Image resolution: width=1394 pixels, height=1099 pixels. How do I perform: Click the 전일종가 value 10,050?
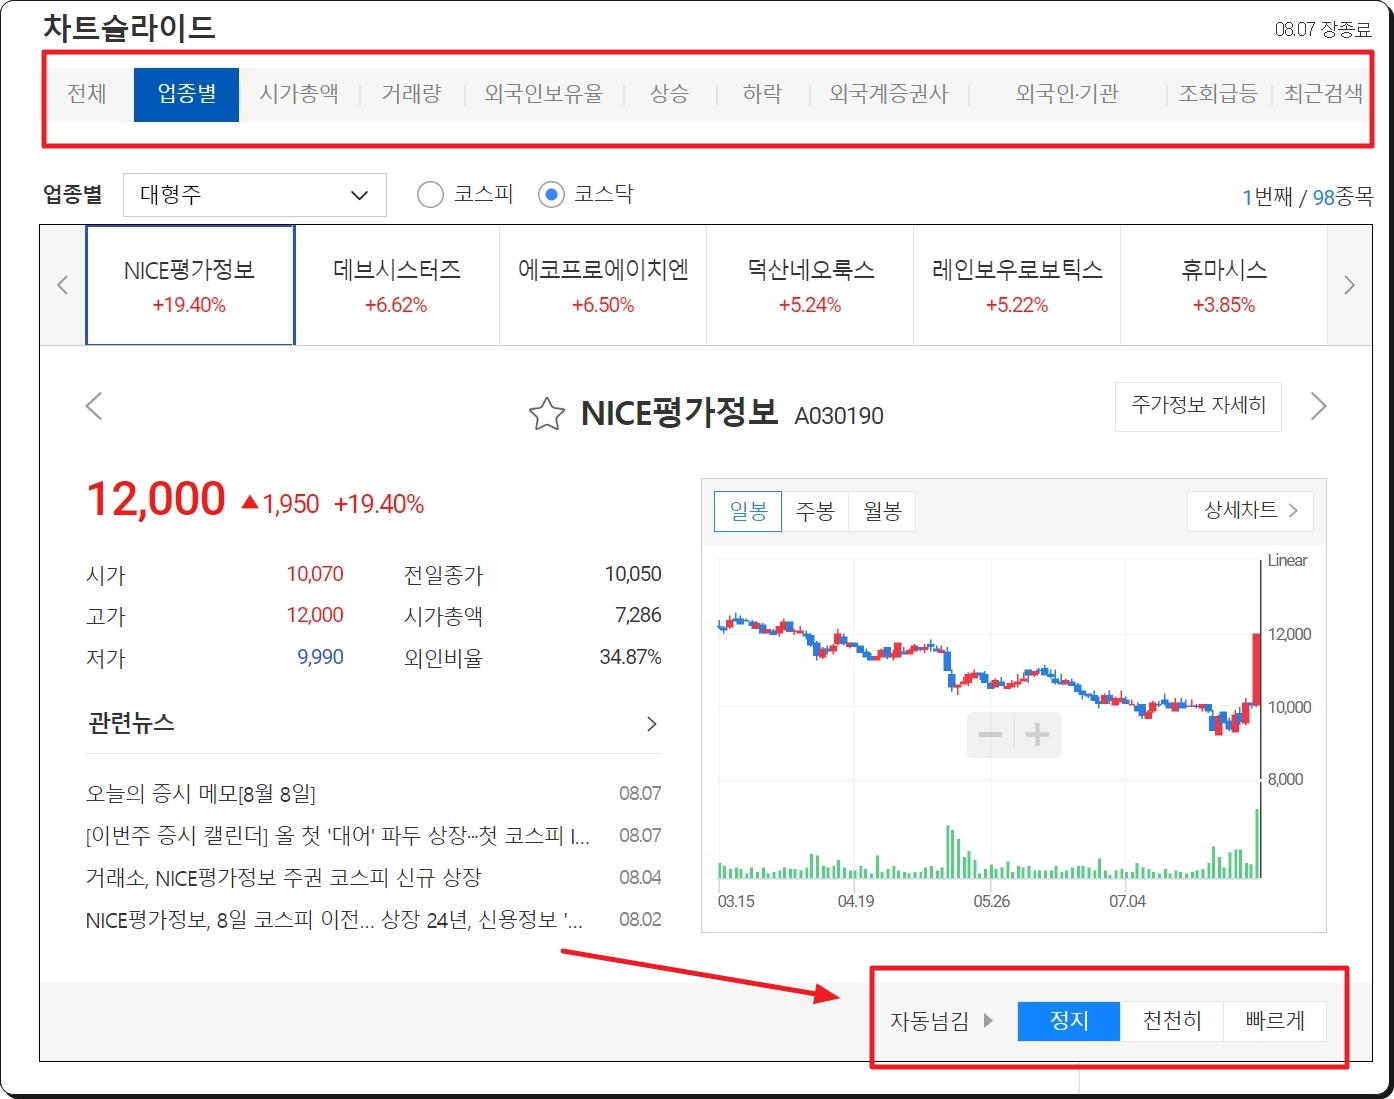pos(633,574)
